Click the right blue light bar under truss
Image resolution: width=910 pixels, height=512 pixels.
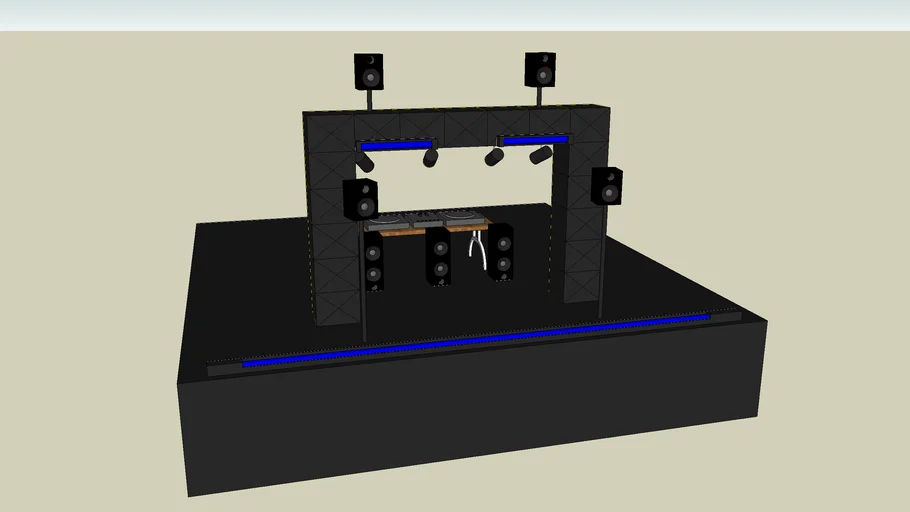click(534, 141)
